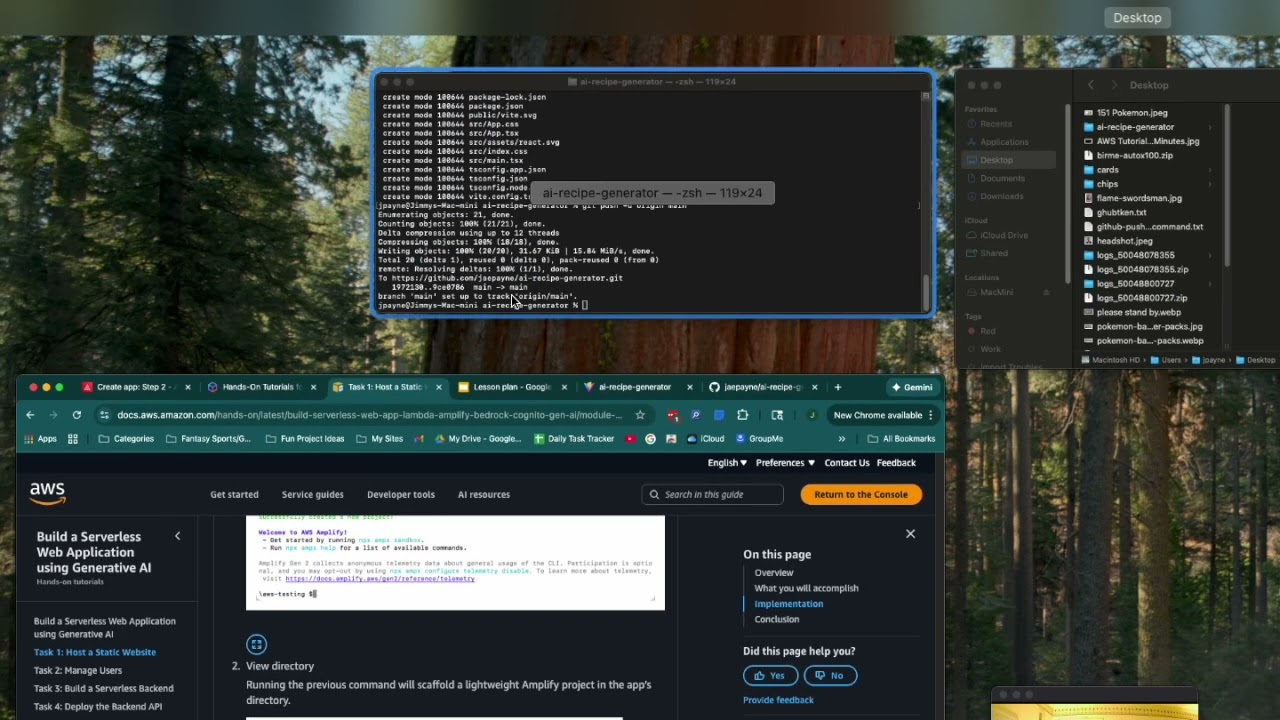Reload the current Chrome page
Image resolution: width=1280 pixels, height=720 pixels.
point(77,415)
